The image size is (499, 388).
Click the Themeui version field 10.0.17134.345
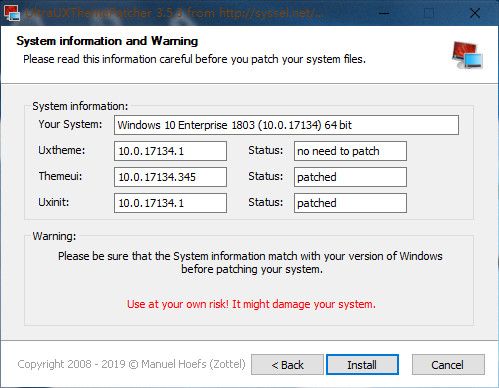[x=170, y=177]
